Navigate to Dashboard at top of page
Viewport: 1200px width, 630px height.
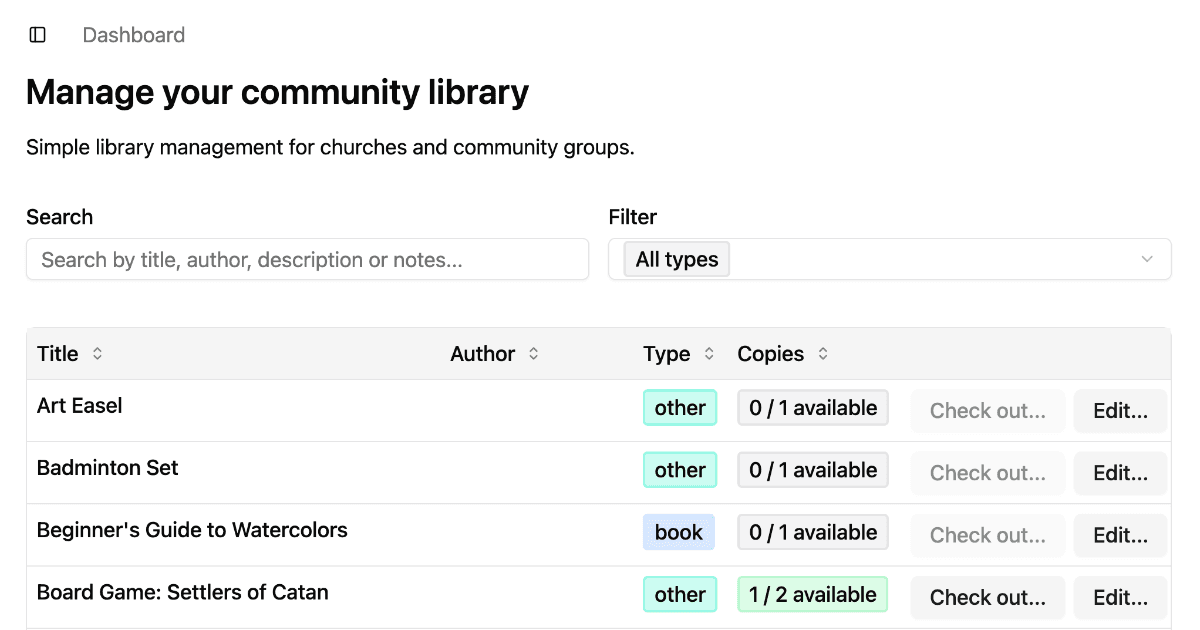[133, 34]
